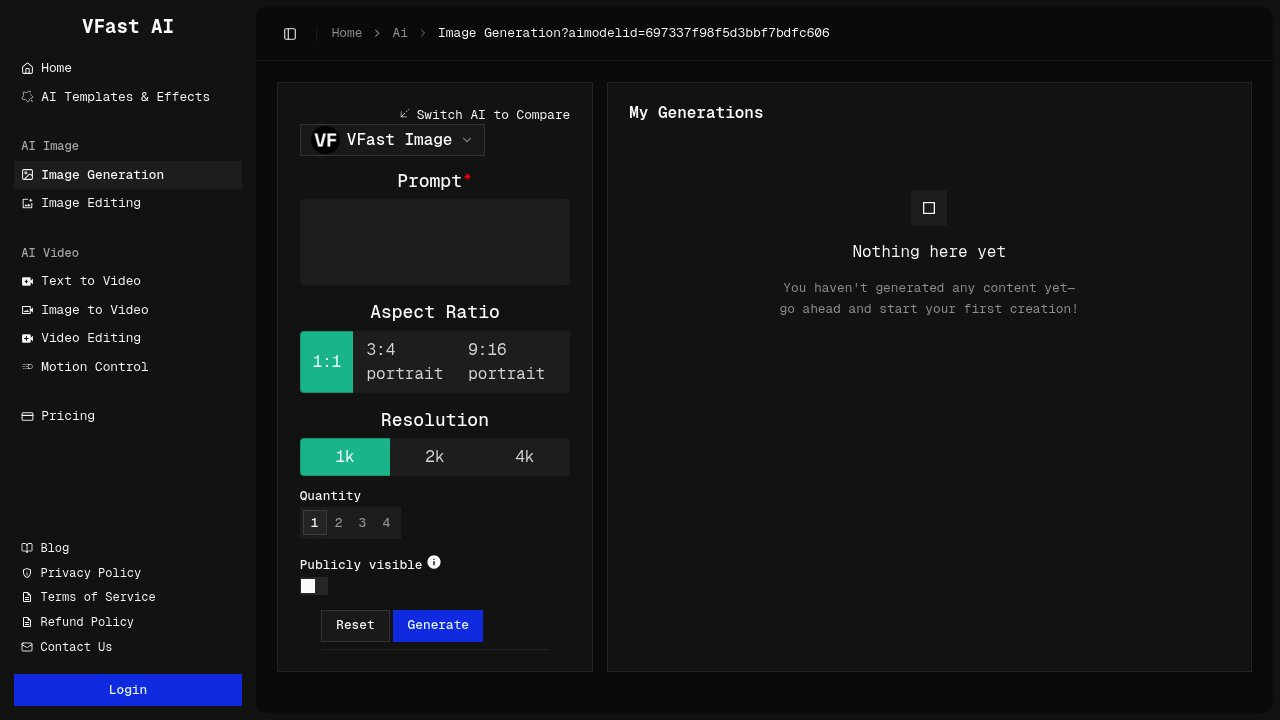Click the Video Editing icon
This screenshot has height=720, width=1280.
click(x=26, y=338)
